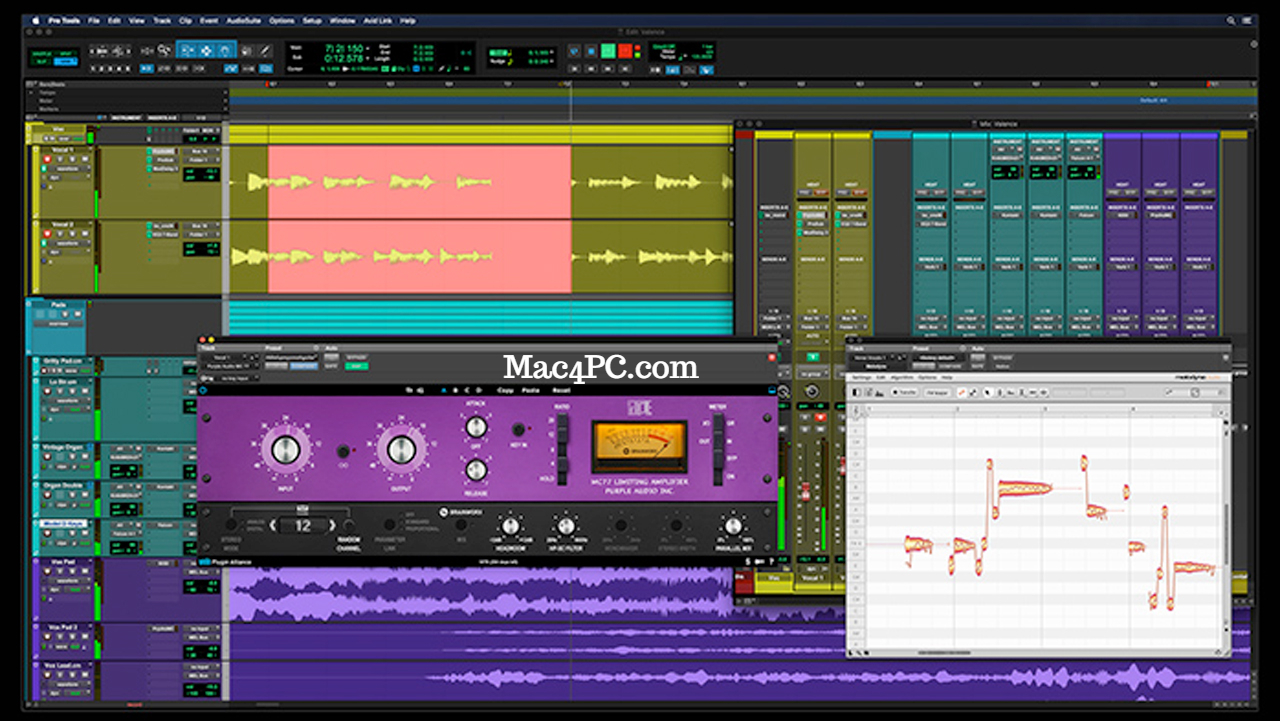
Task: Toggle the link button between Input and Output
Action: [x=342, y=451]
